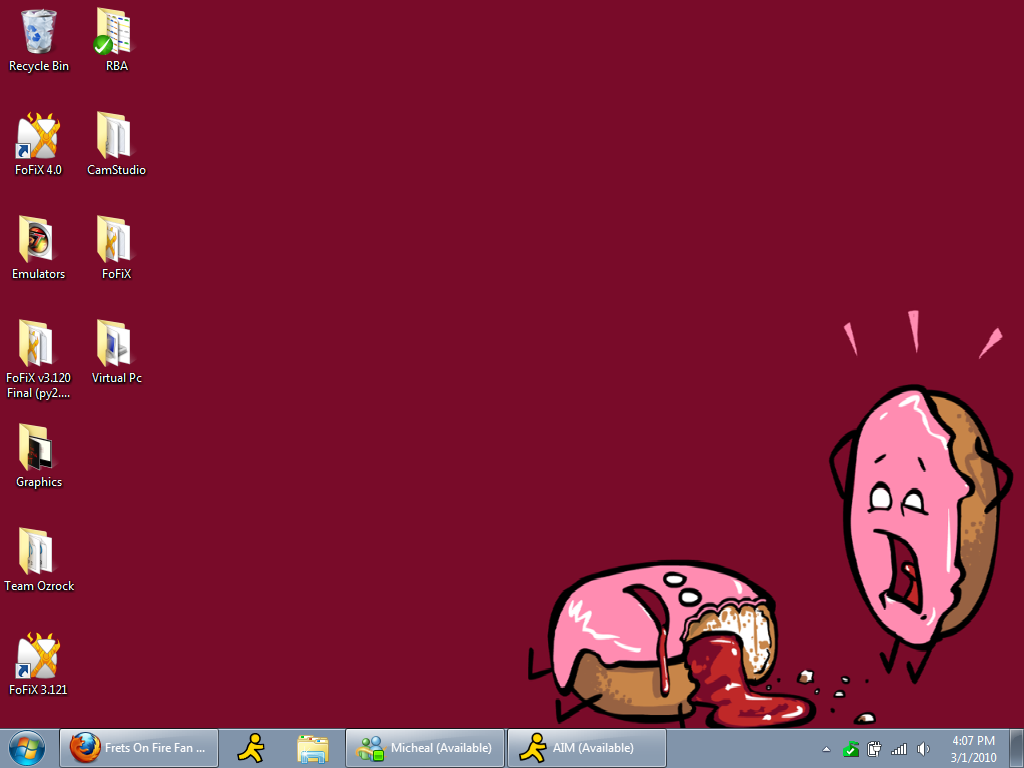1024x768 pixels.
Task: Click the CamStudio label text
Action: pos(116,170)
